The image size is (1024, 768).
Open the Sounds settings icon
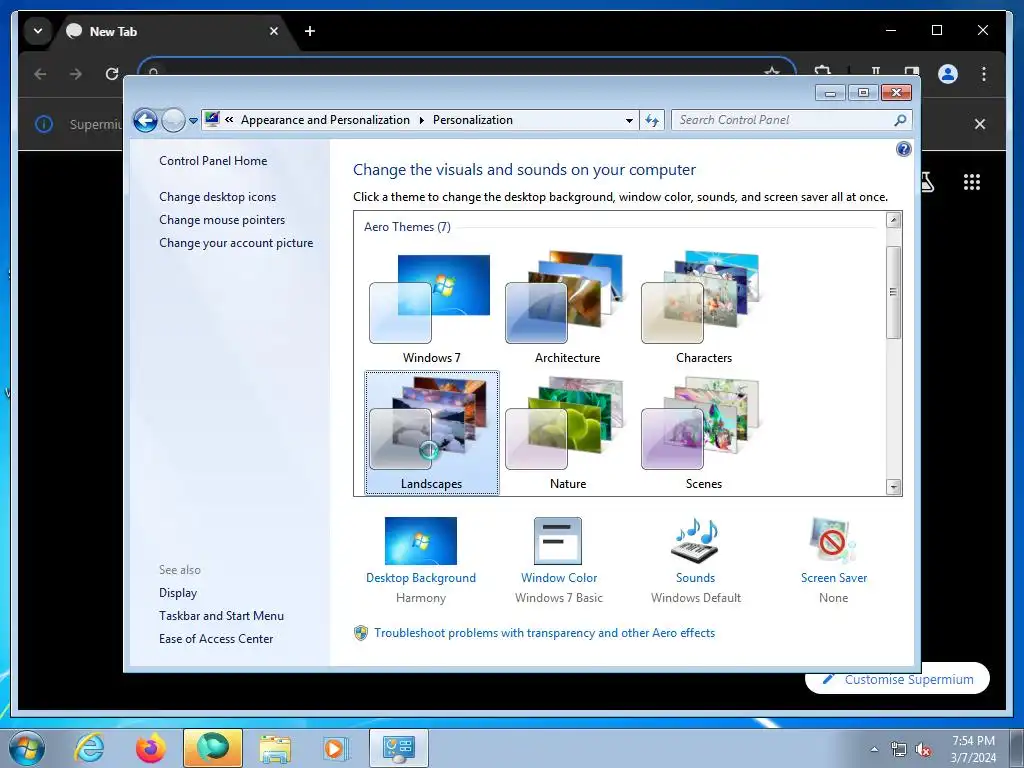click(x=695, y=541)
